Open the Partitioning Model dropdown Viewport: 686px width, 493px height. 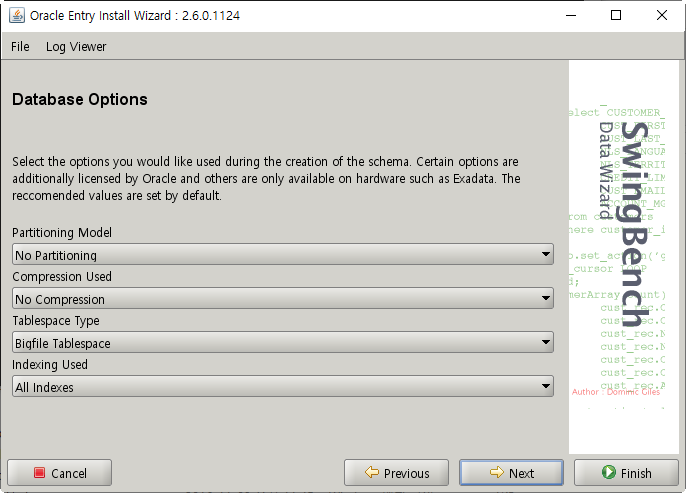click(x=283, y=255)
